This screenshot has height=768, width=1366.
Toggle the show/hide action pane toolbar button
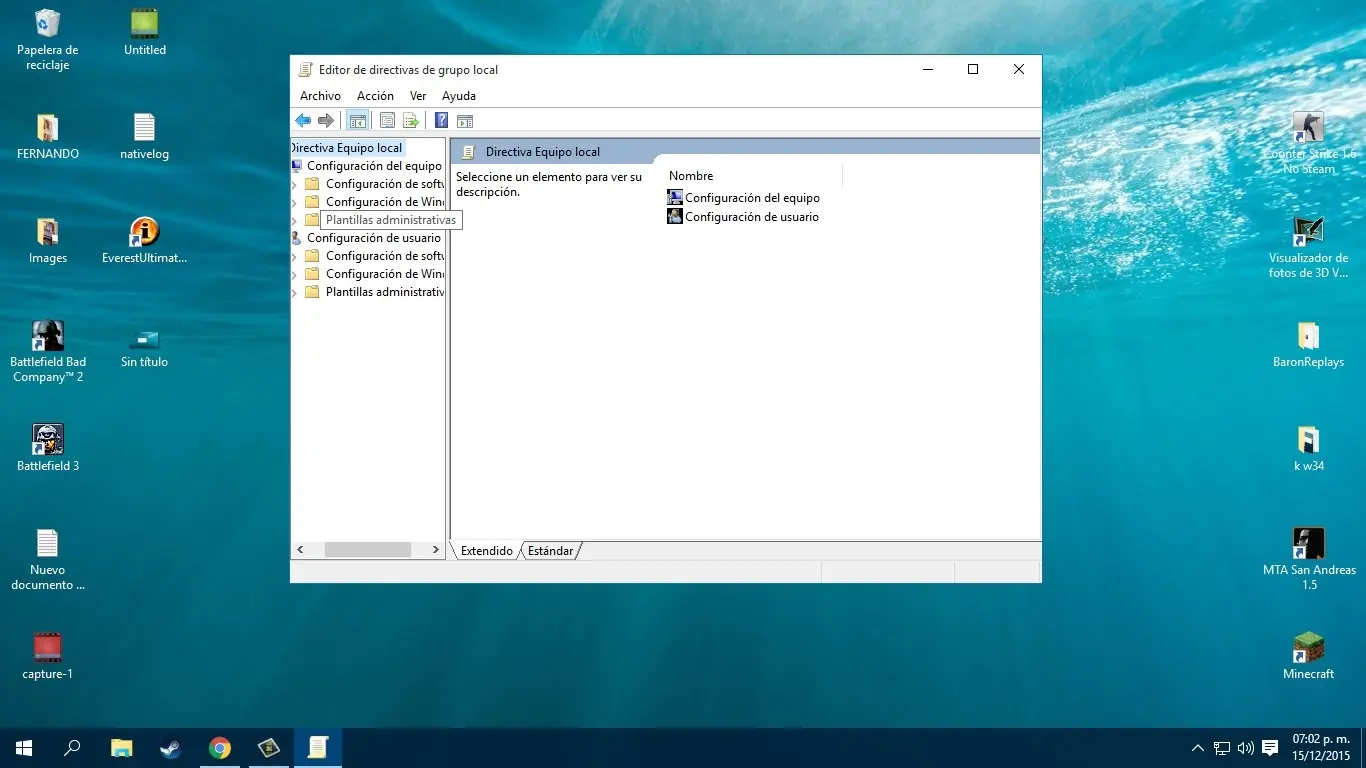click(464, 121)
